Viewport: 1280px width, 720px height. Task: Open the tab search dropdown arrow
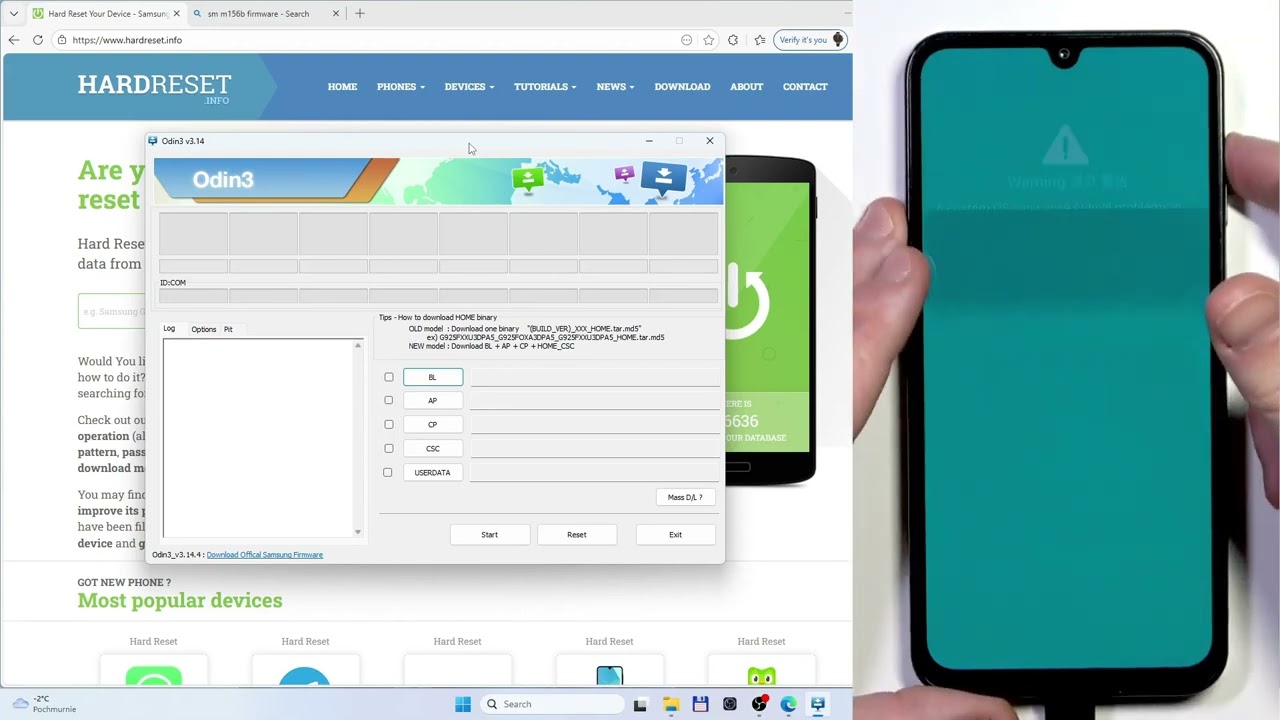point(13,14)
